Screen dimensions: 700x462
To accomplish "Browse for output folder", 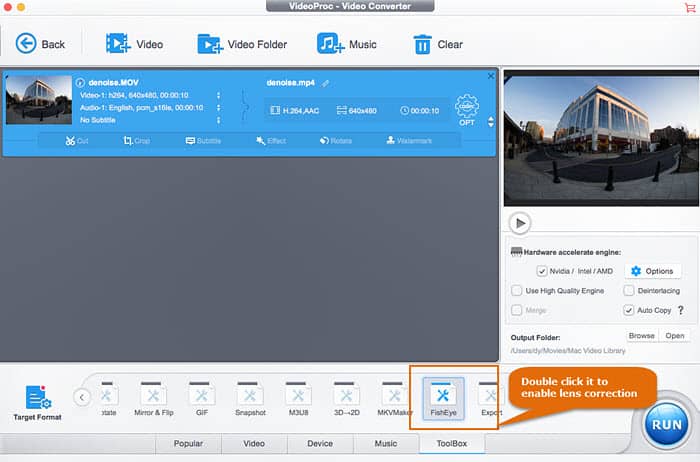I will 642,336.
